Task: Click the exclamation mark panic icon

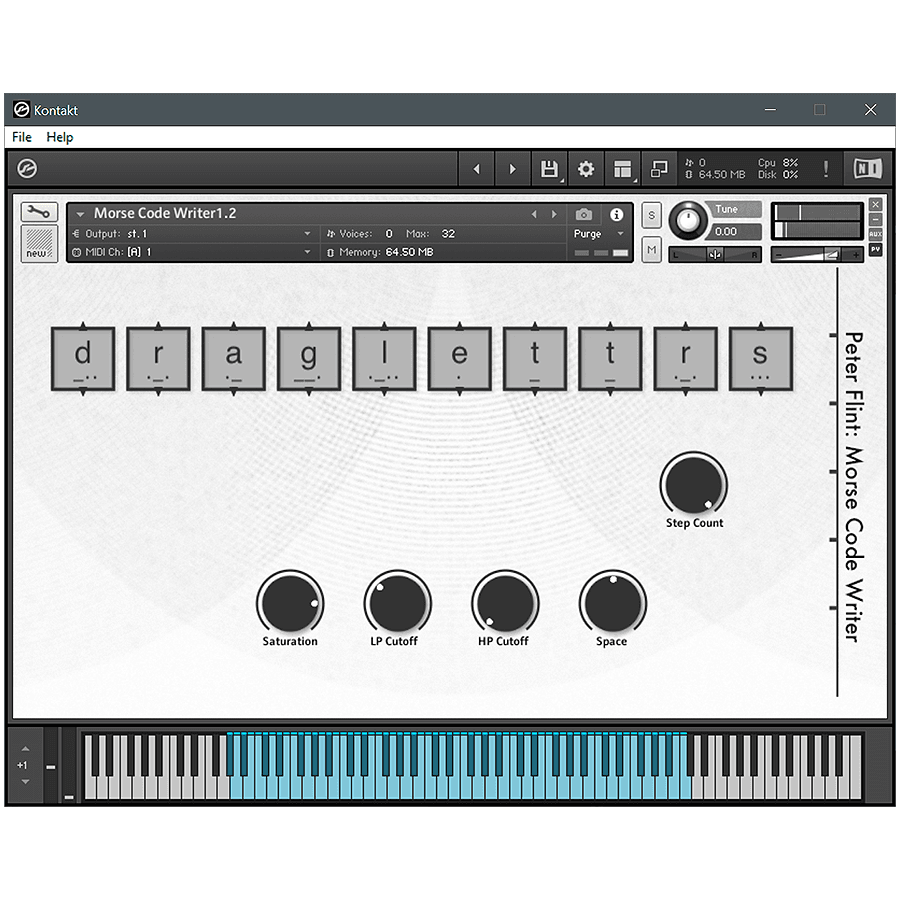Action: tap(826, 169)
